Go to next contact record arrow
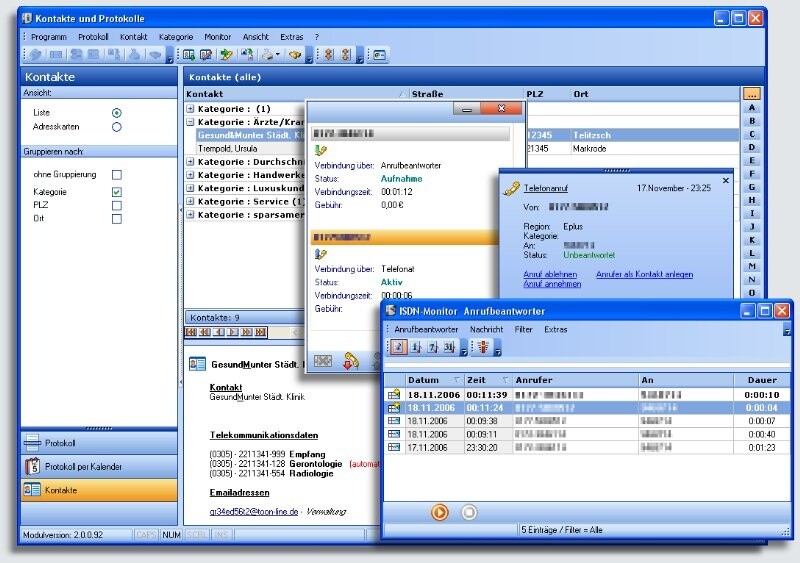This screenshot has width=800, height=563. (x=233, y=332)
